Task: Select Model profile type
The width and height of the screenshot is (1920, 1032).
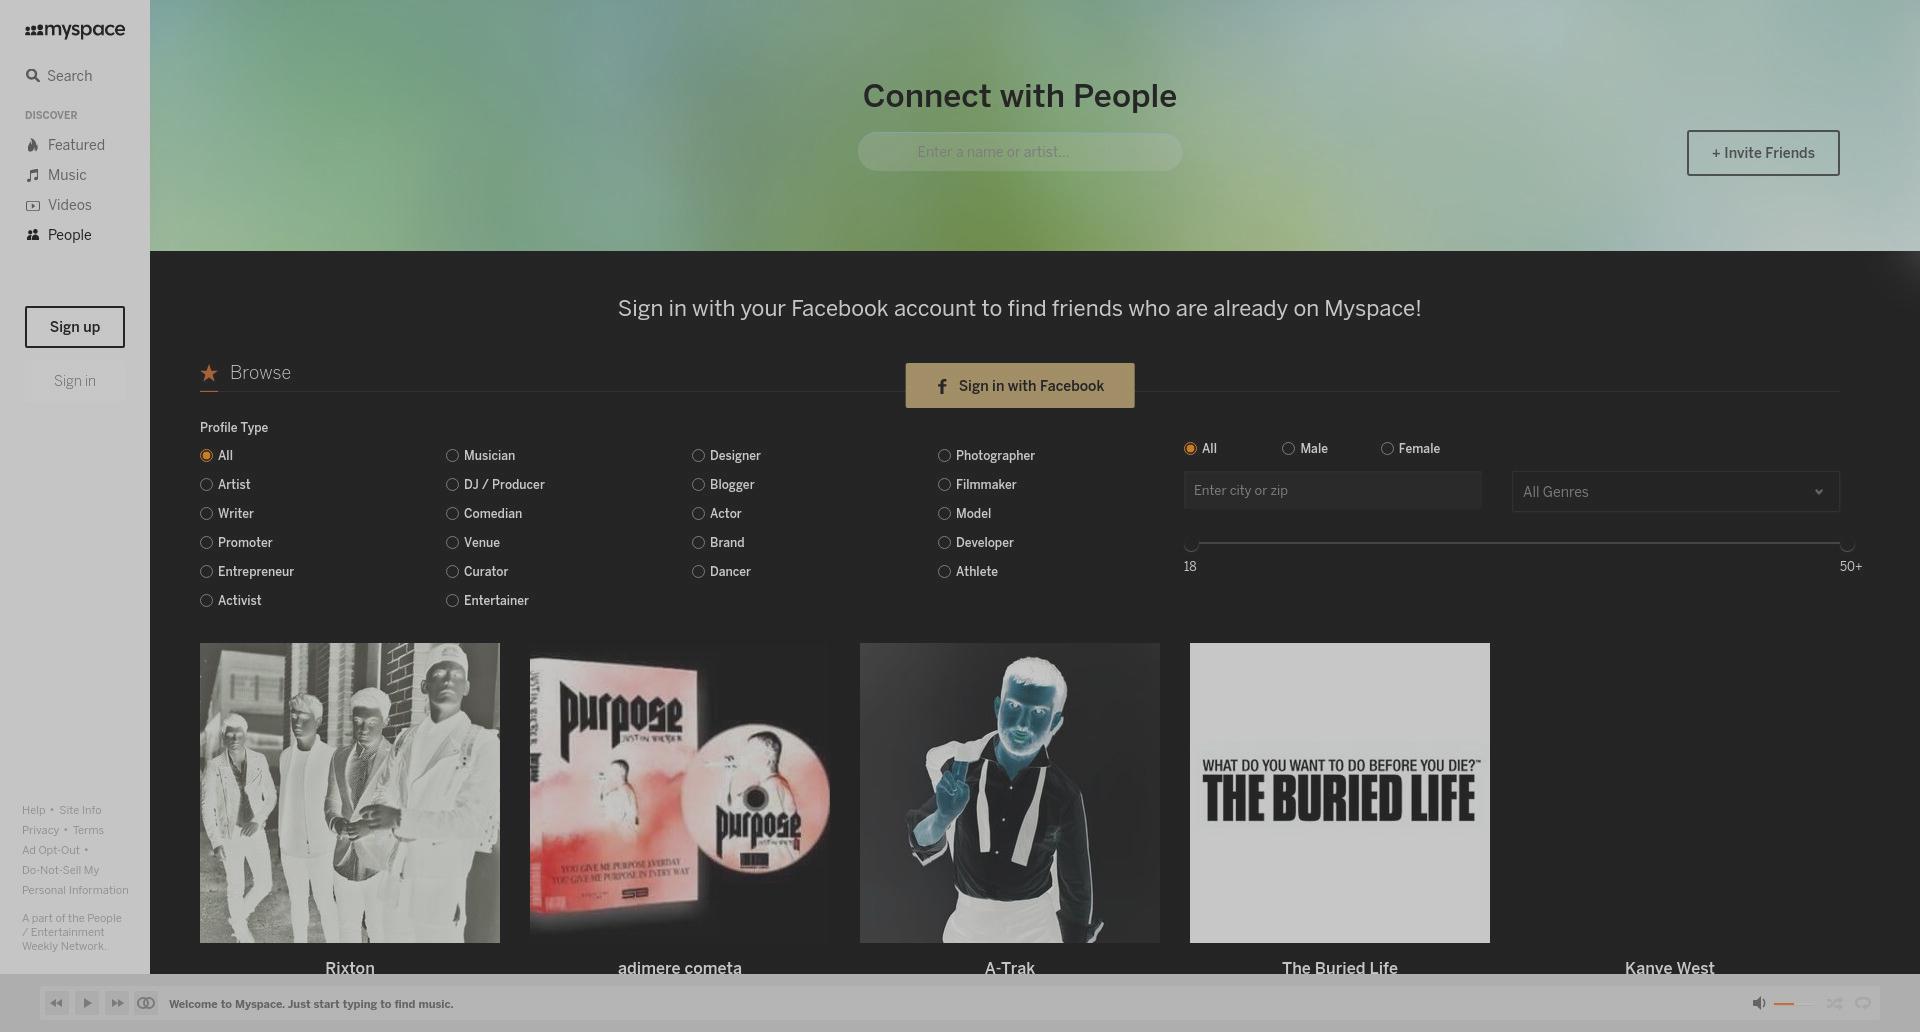Action: (x=944, y=514)
